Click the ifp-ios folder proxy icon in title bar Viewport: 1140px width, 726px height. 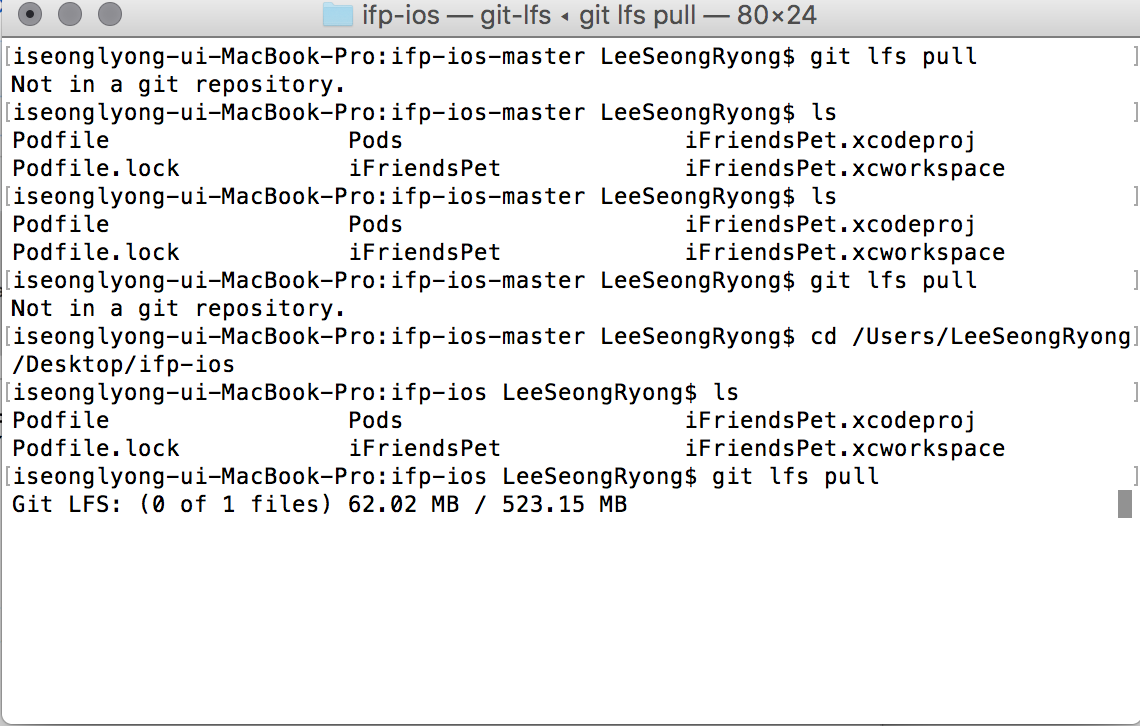[337, 15]
